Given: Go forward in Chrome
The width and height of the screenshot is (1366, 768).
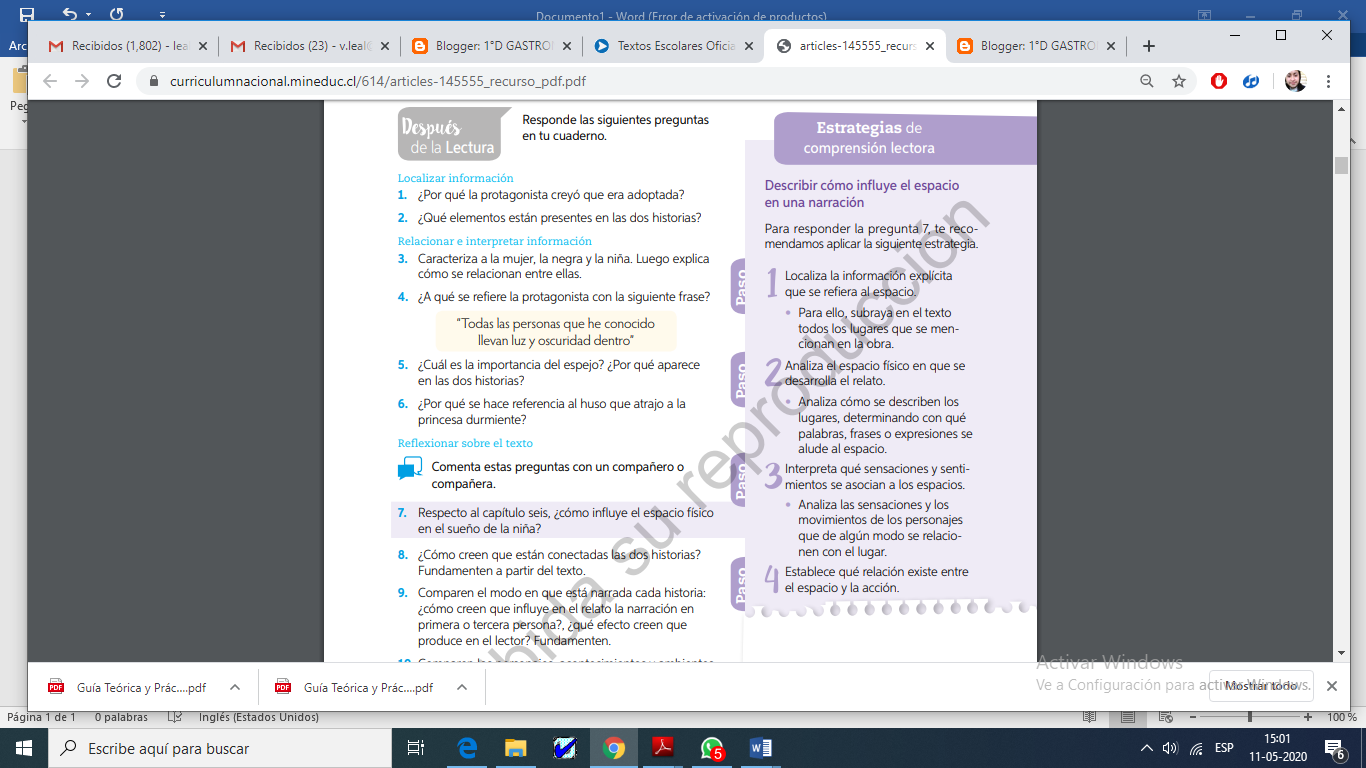Looking at the screenshot, I should pos(82,81).
